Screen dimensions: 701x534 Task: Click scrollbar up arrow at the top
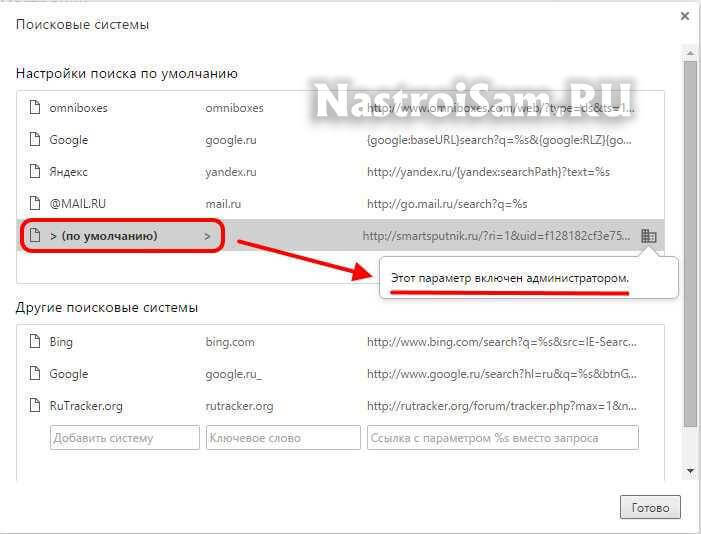coord(690,52)
